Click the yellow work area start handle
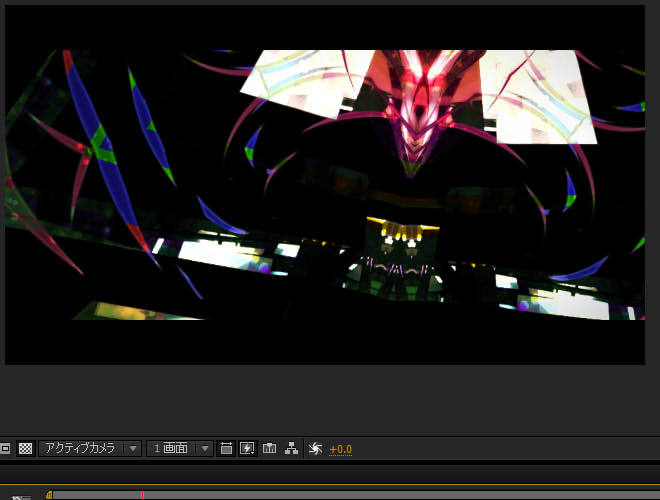This screenshot has height=500, width=660. (x=49, y=495)
